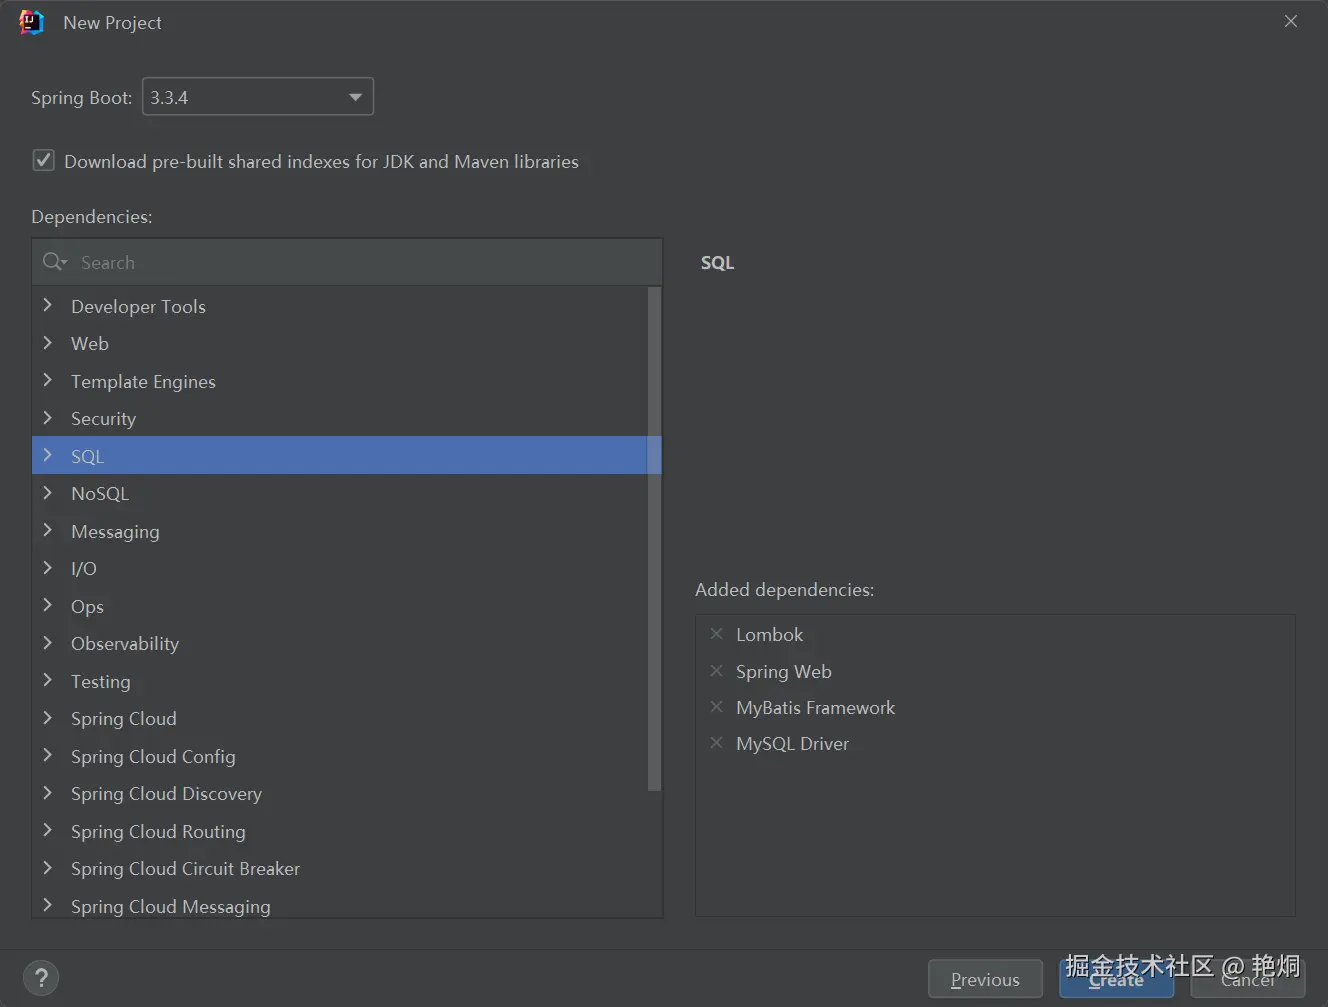Click the search magnifier icon in dependencies
Screen dimensions: 1328x1007
tap(54, 262)
